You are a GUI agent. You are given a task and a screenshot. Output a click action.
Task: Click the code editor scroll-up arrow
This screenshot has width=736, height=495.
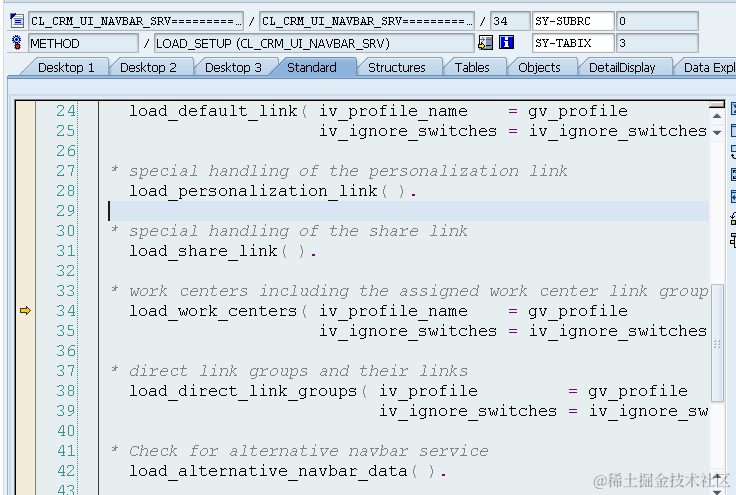pos(717,115)
